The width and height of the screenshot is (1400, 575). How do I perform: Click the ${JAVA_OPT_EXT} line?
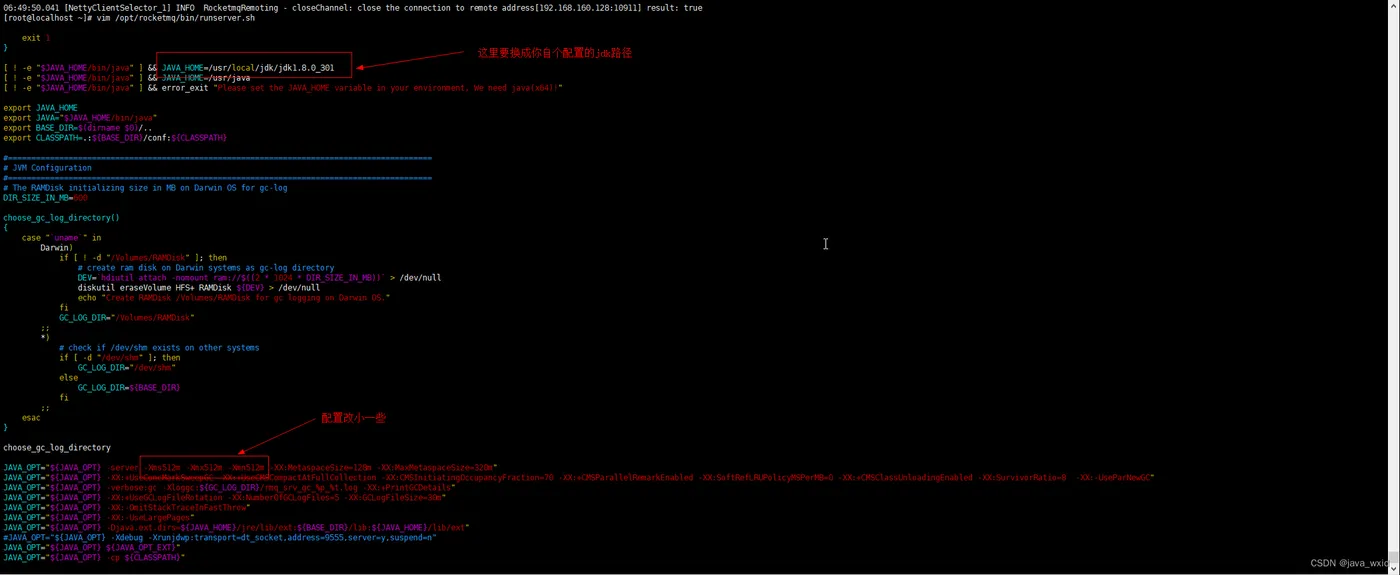[x=93, y=547]
